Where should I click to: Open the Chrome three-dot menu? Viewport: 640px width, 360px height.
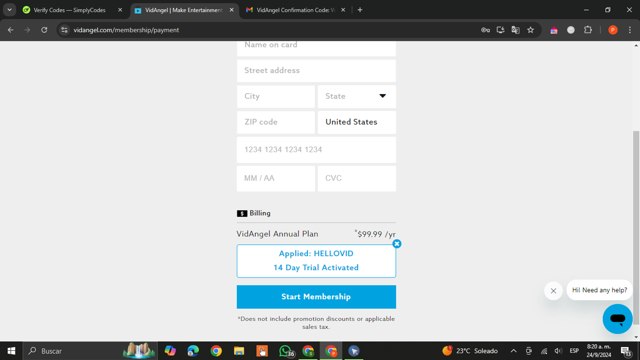coord(630,30)
